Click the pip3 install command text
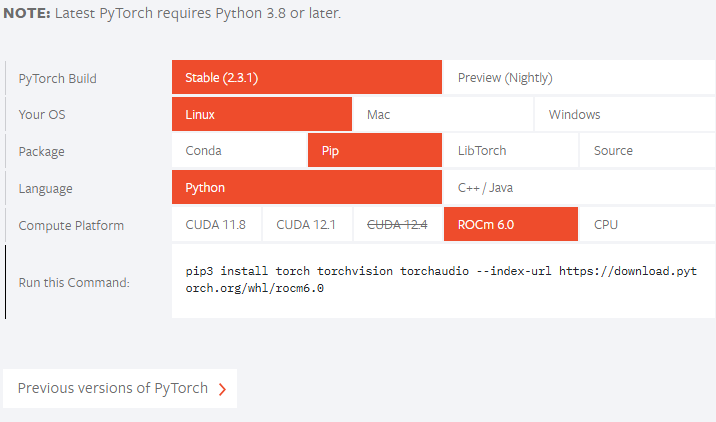 441,280
